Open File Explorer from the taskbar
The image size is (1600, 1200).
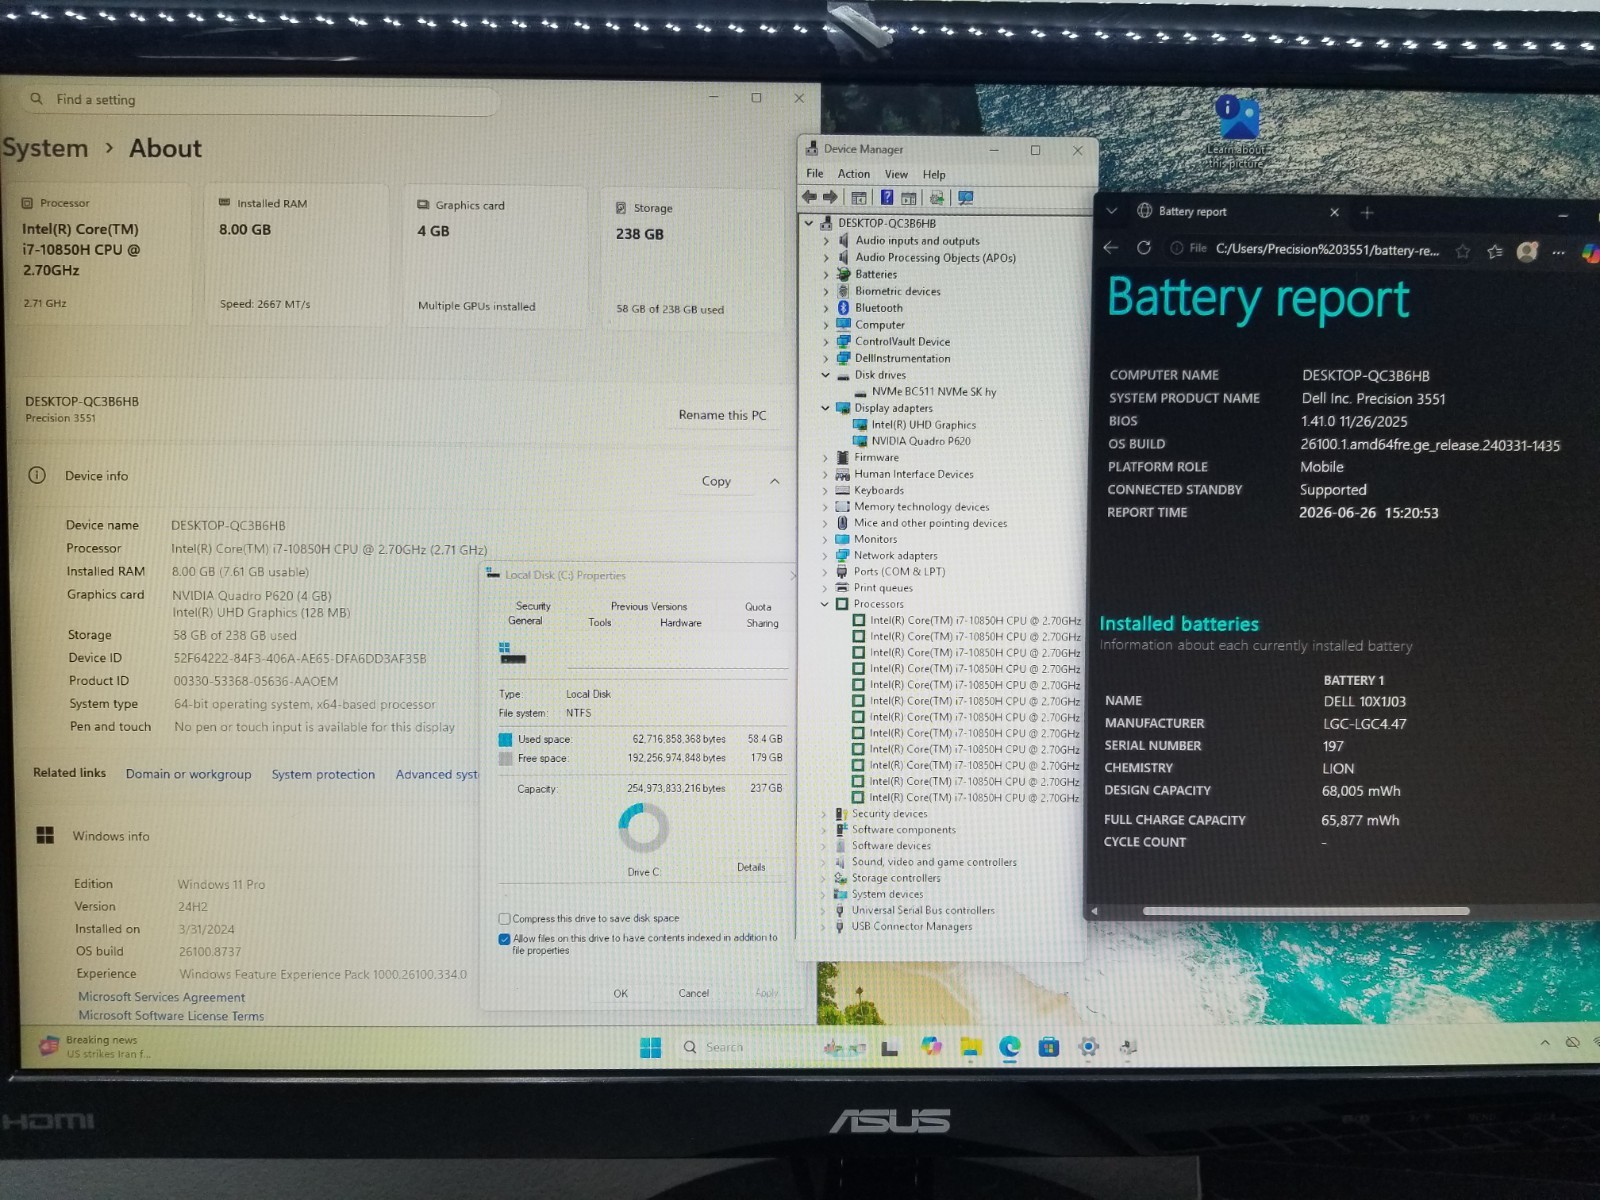(x=971, y=1047)
